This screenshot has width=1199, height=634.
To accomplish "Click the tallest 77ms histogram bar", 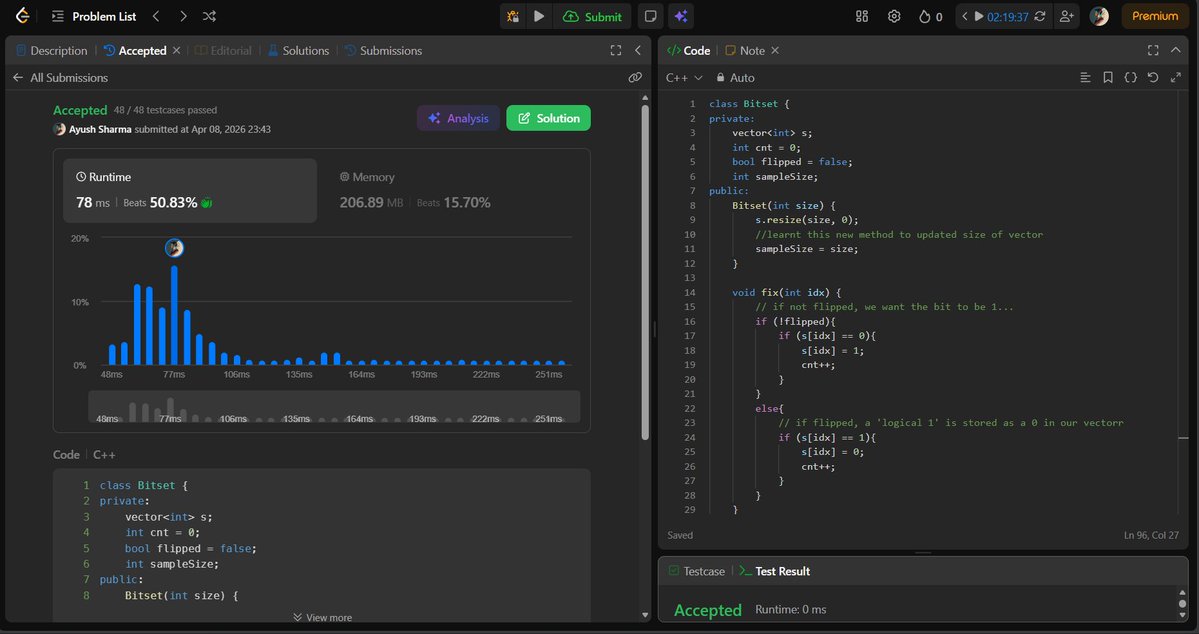I will point(174,315).
